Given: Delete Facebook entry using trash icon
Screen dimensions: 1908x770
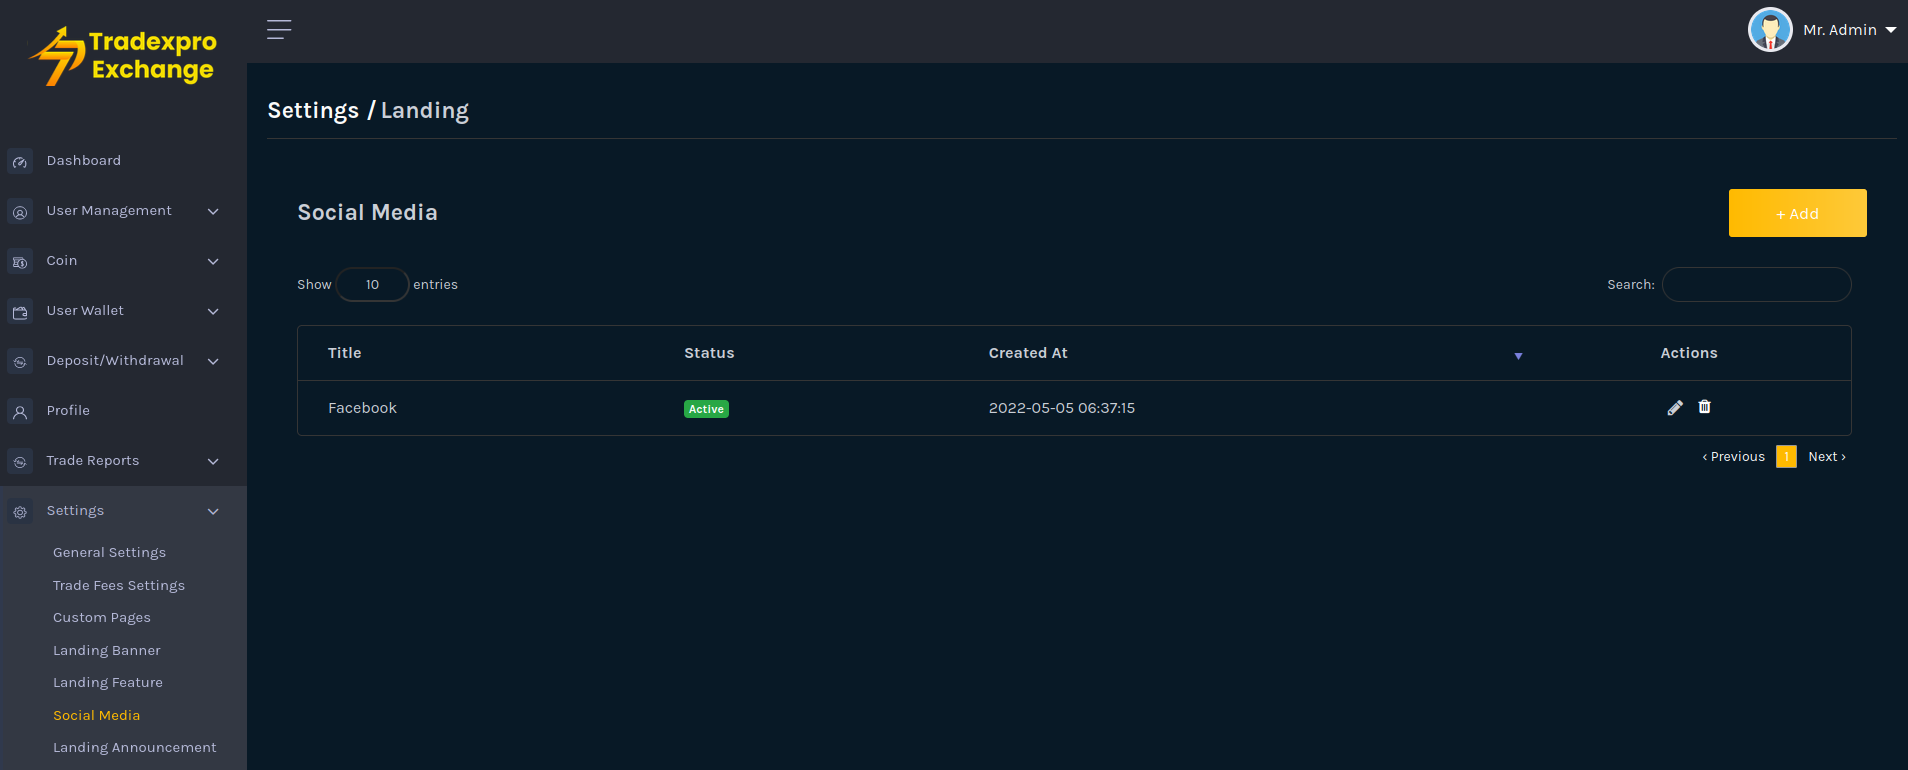Looking at the screenshot, I should [x=1705, y=407].
